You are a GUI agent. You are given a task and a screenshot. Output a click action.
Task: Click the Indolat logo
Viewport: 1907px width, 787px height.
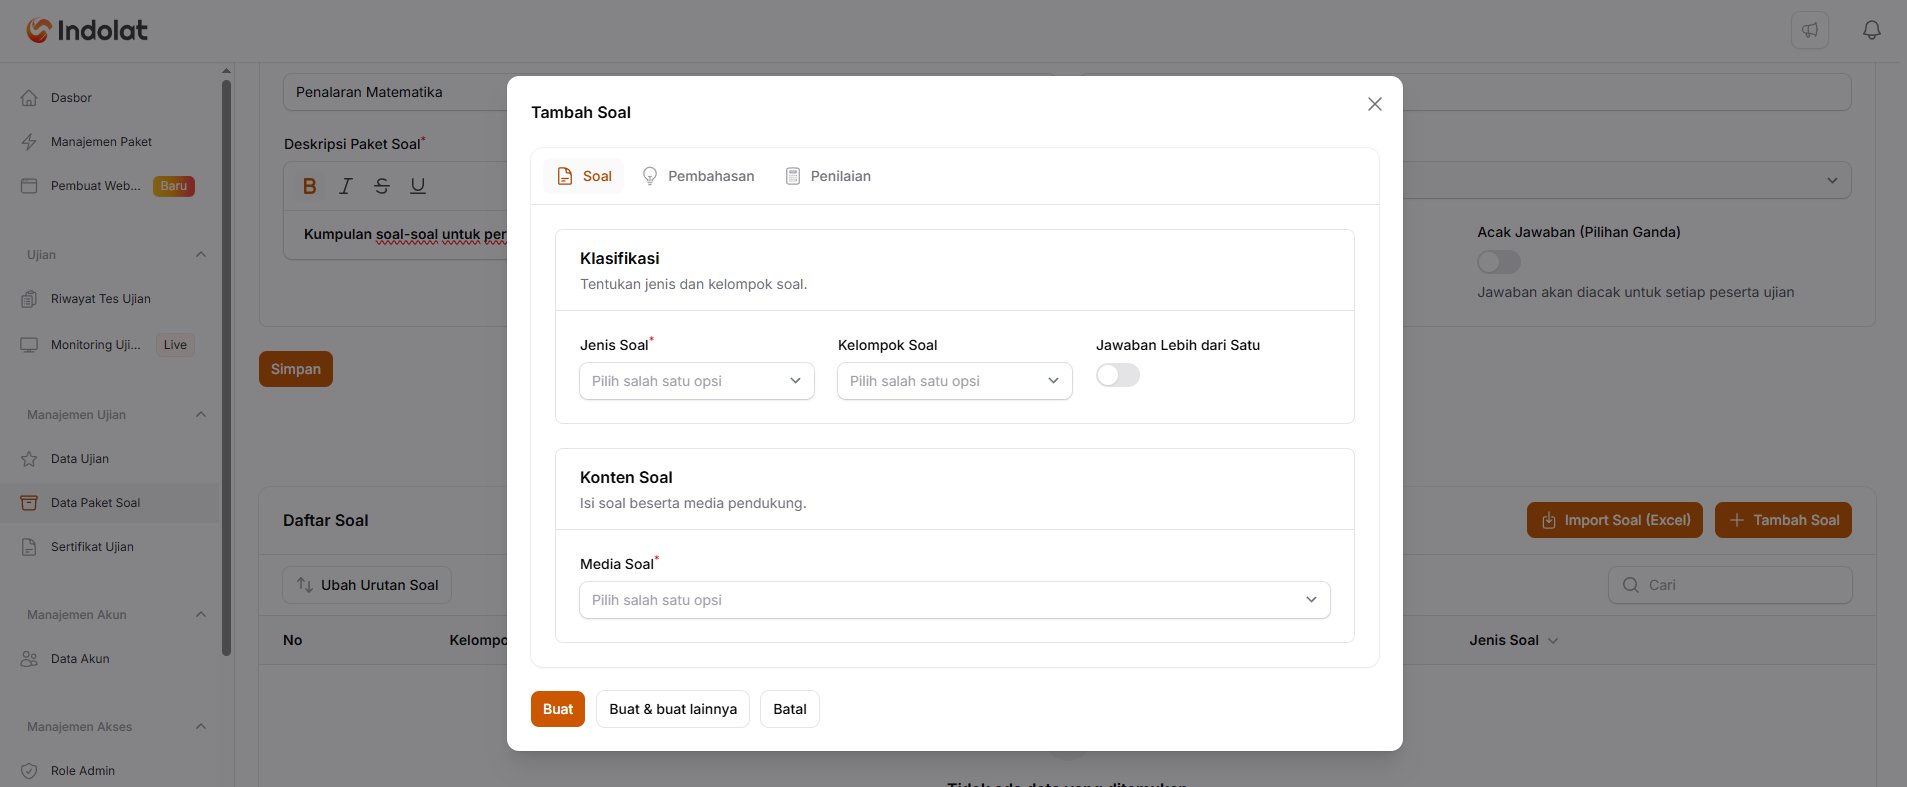pos(87,31)
